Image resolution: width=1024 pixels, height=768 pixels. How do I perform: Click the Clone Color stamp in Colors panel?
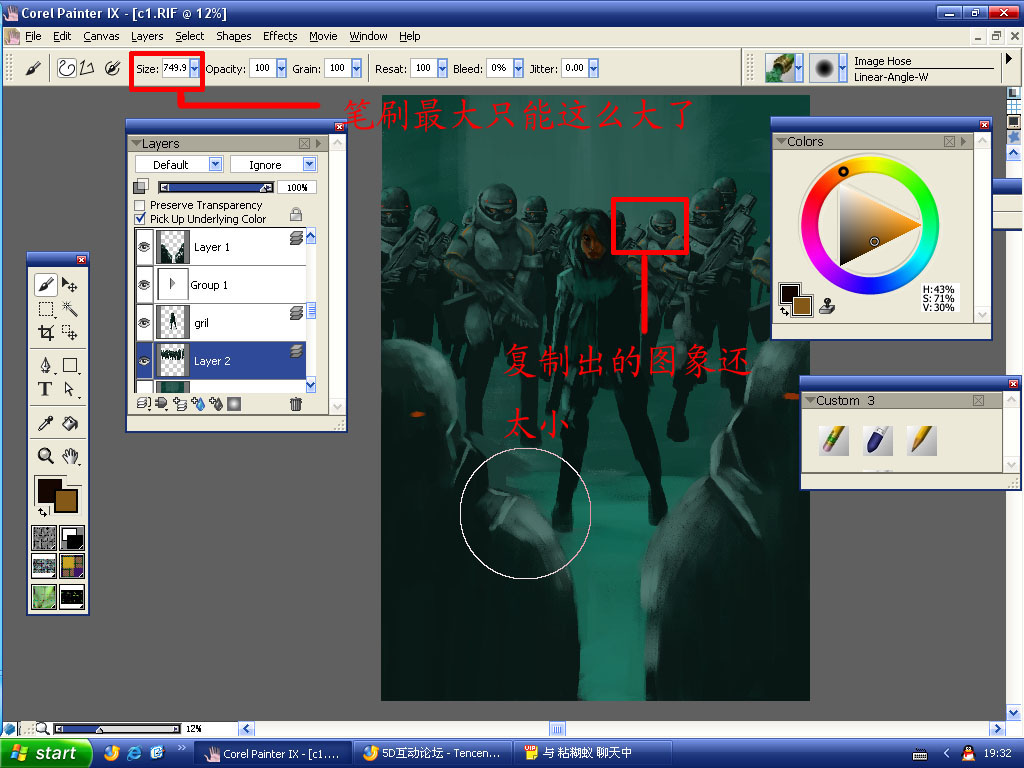pyautogui.click(x=827, y=306)
